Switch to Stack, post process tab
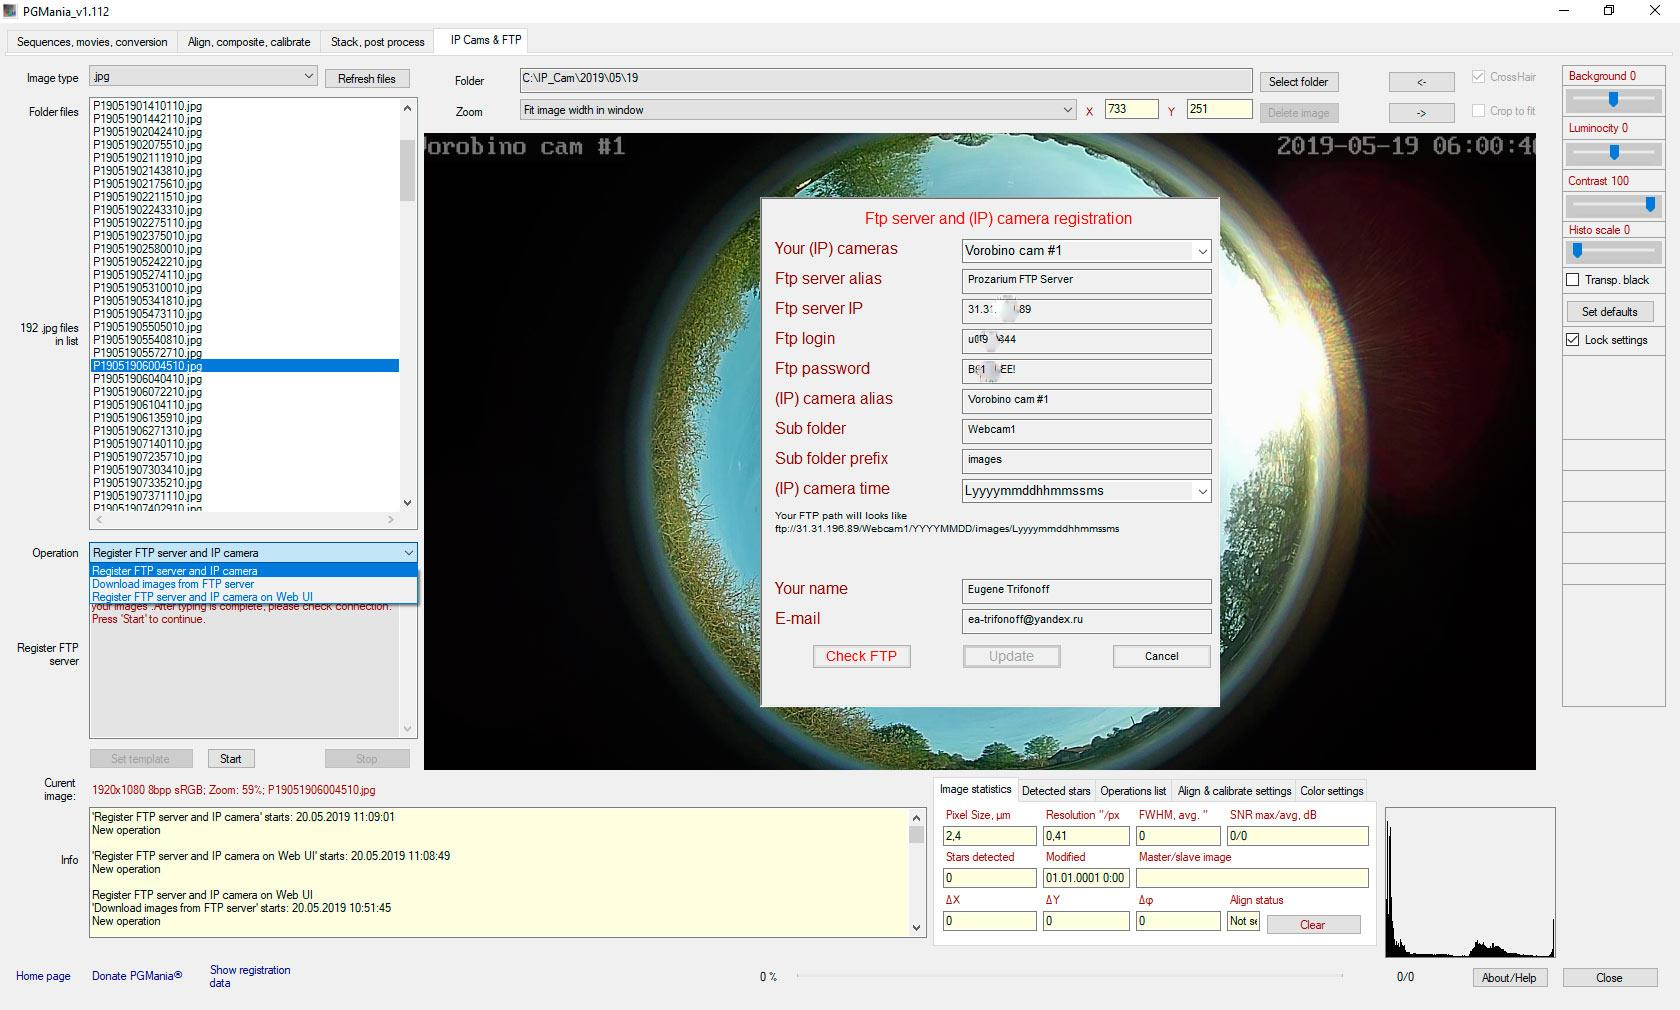Image resolution: width=1680 pixels, height=1010 pixels. (377, 42)
